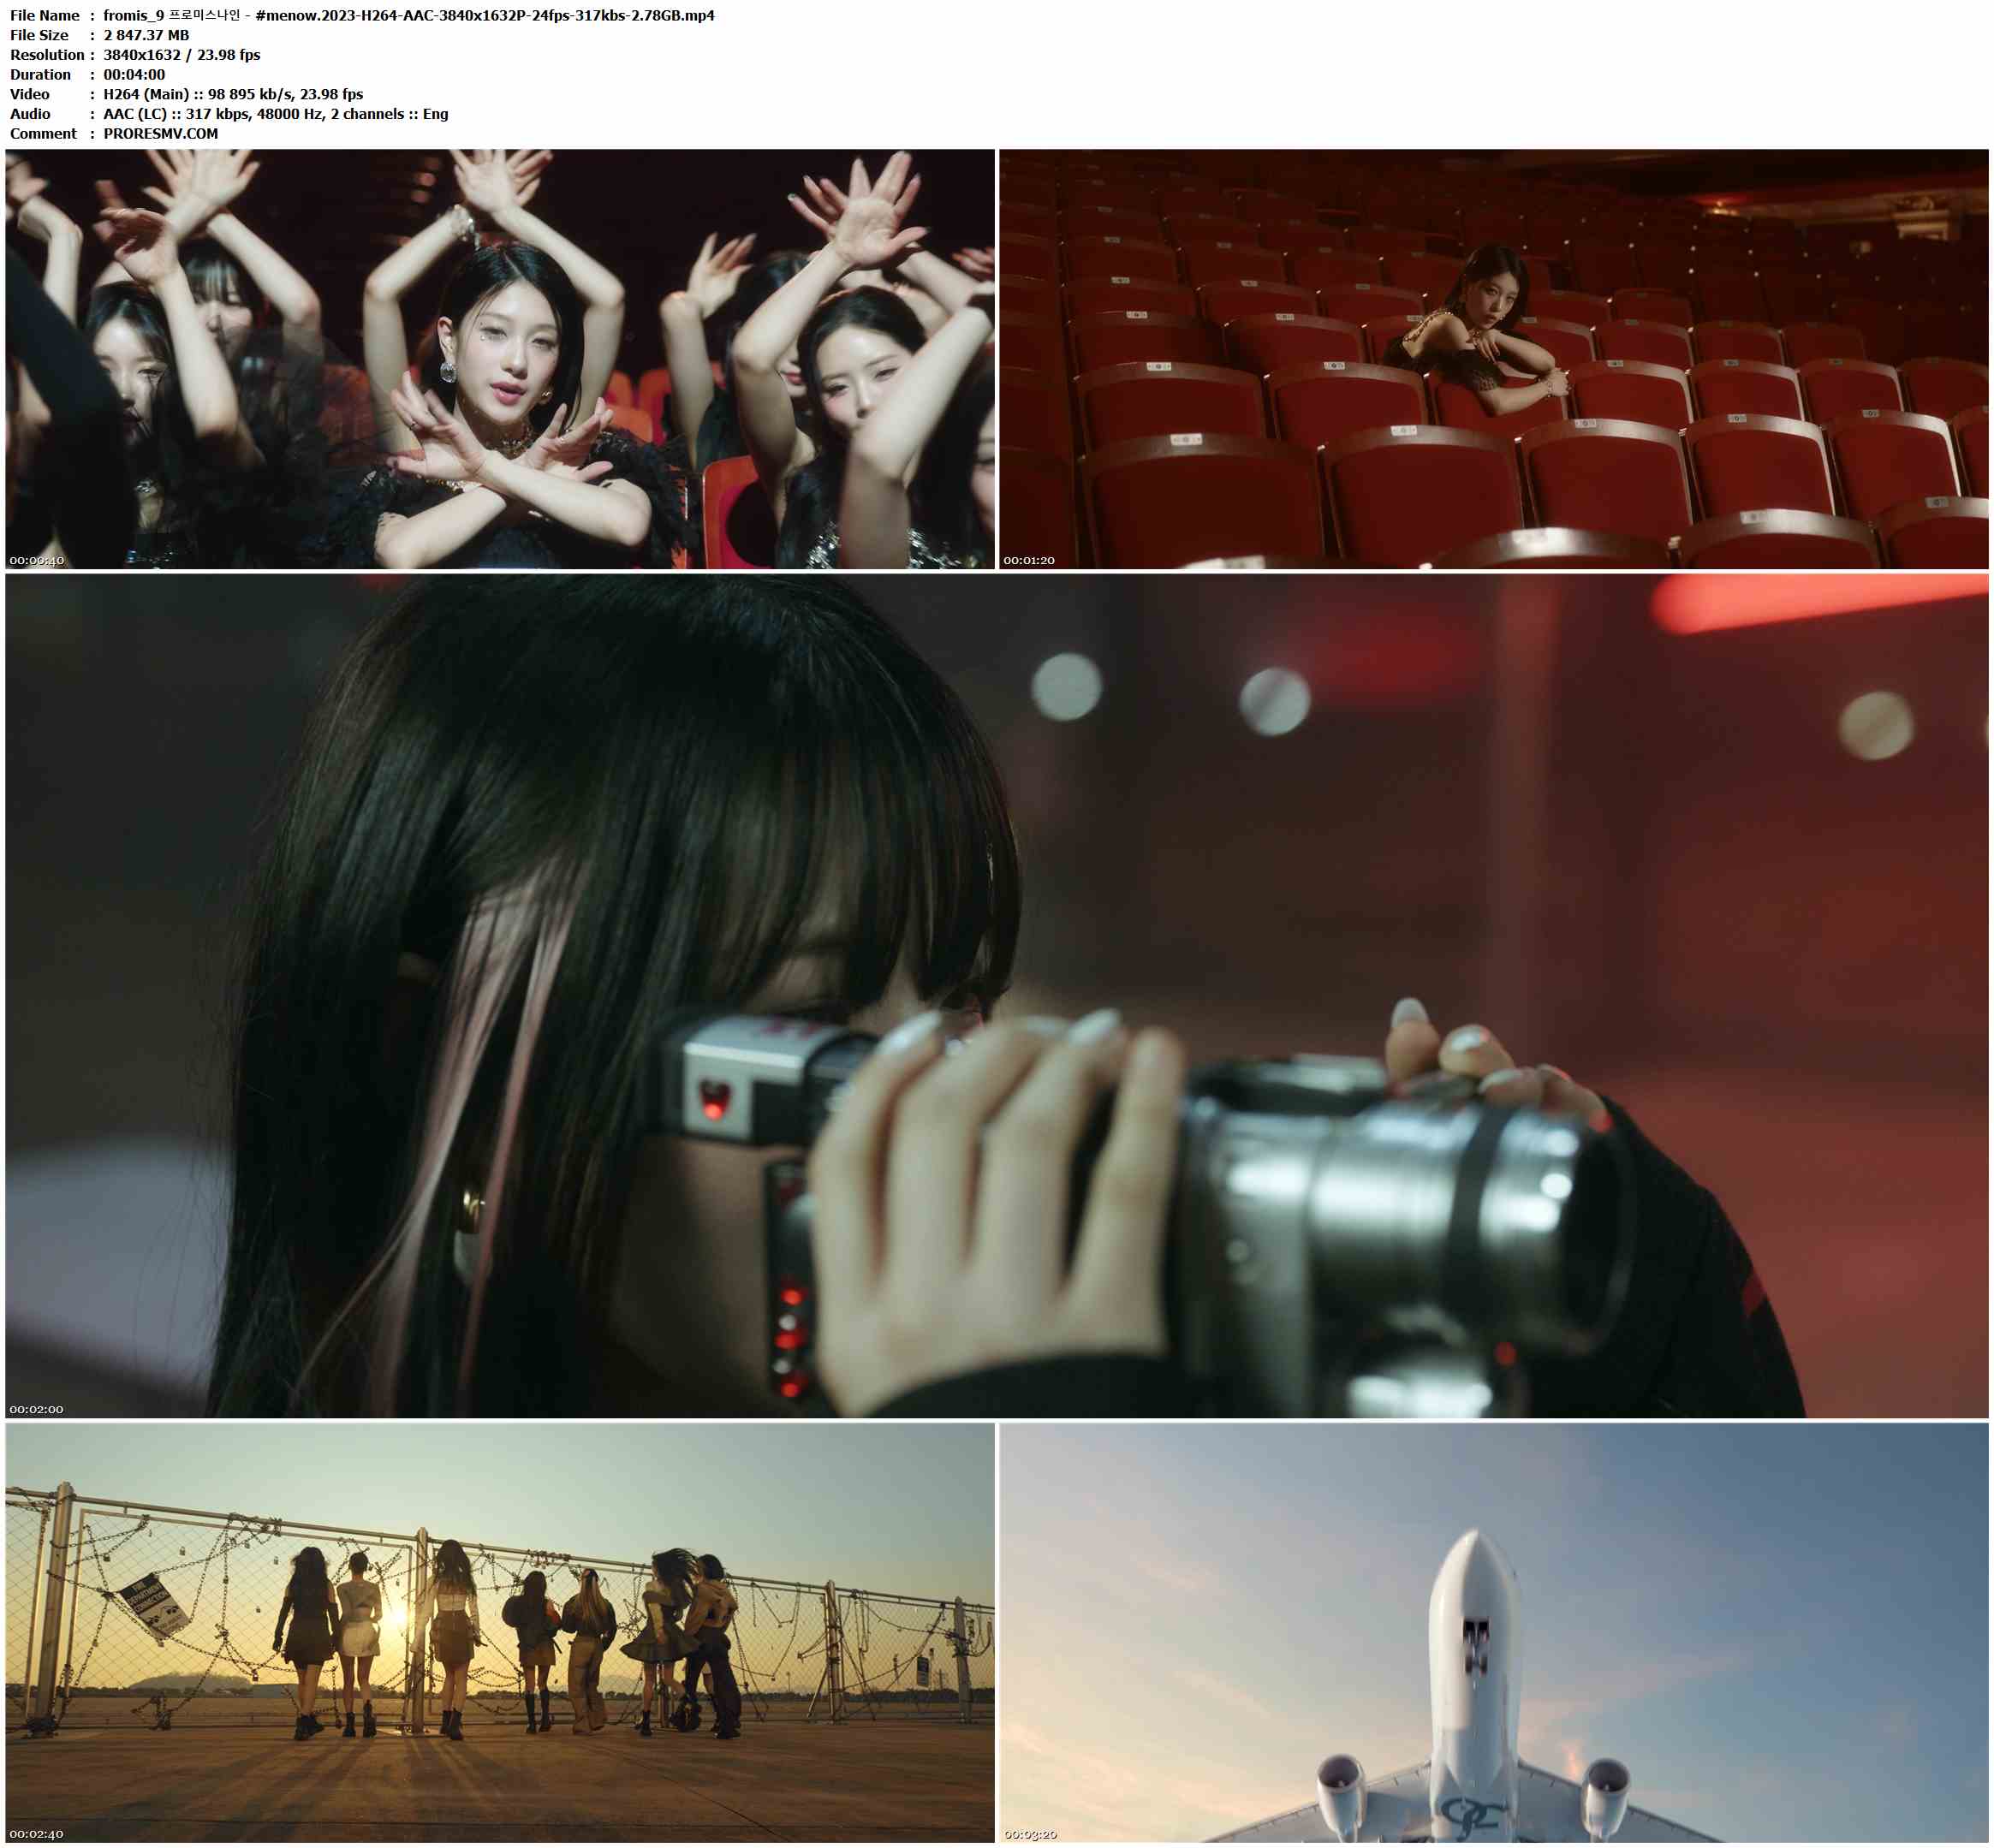The image size is (1994, 1848).
Task: Open the 00:00:40 dance scene thumbnail
Action: coord(500,359)
